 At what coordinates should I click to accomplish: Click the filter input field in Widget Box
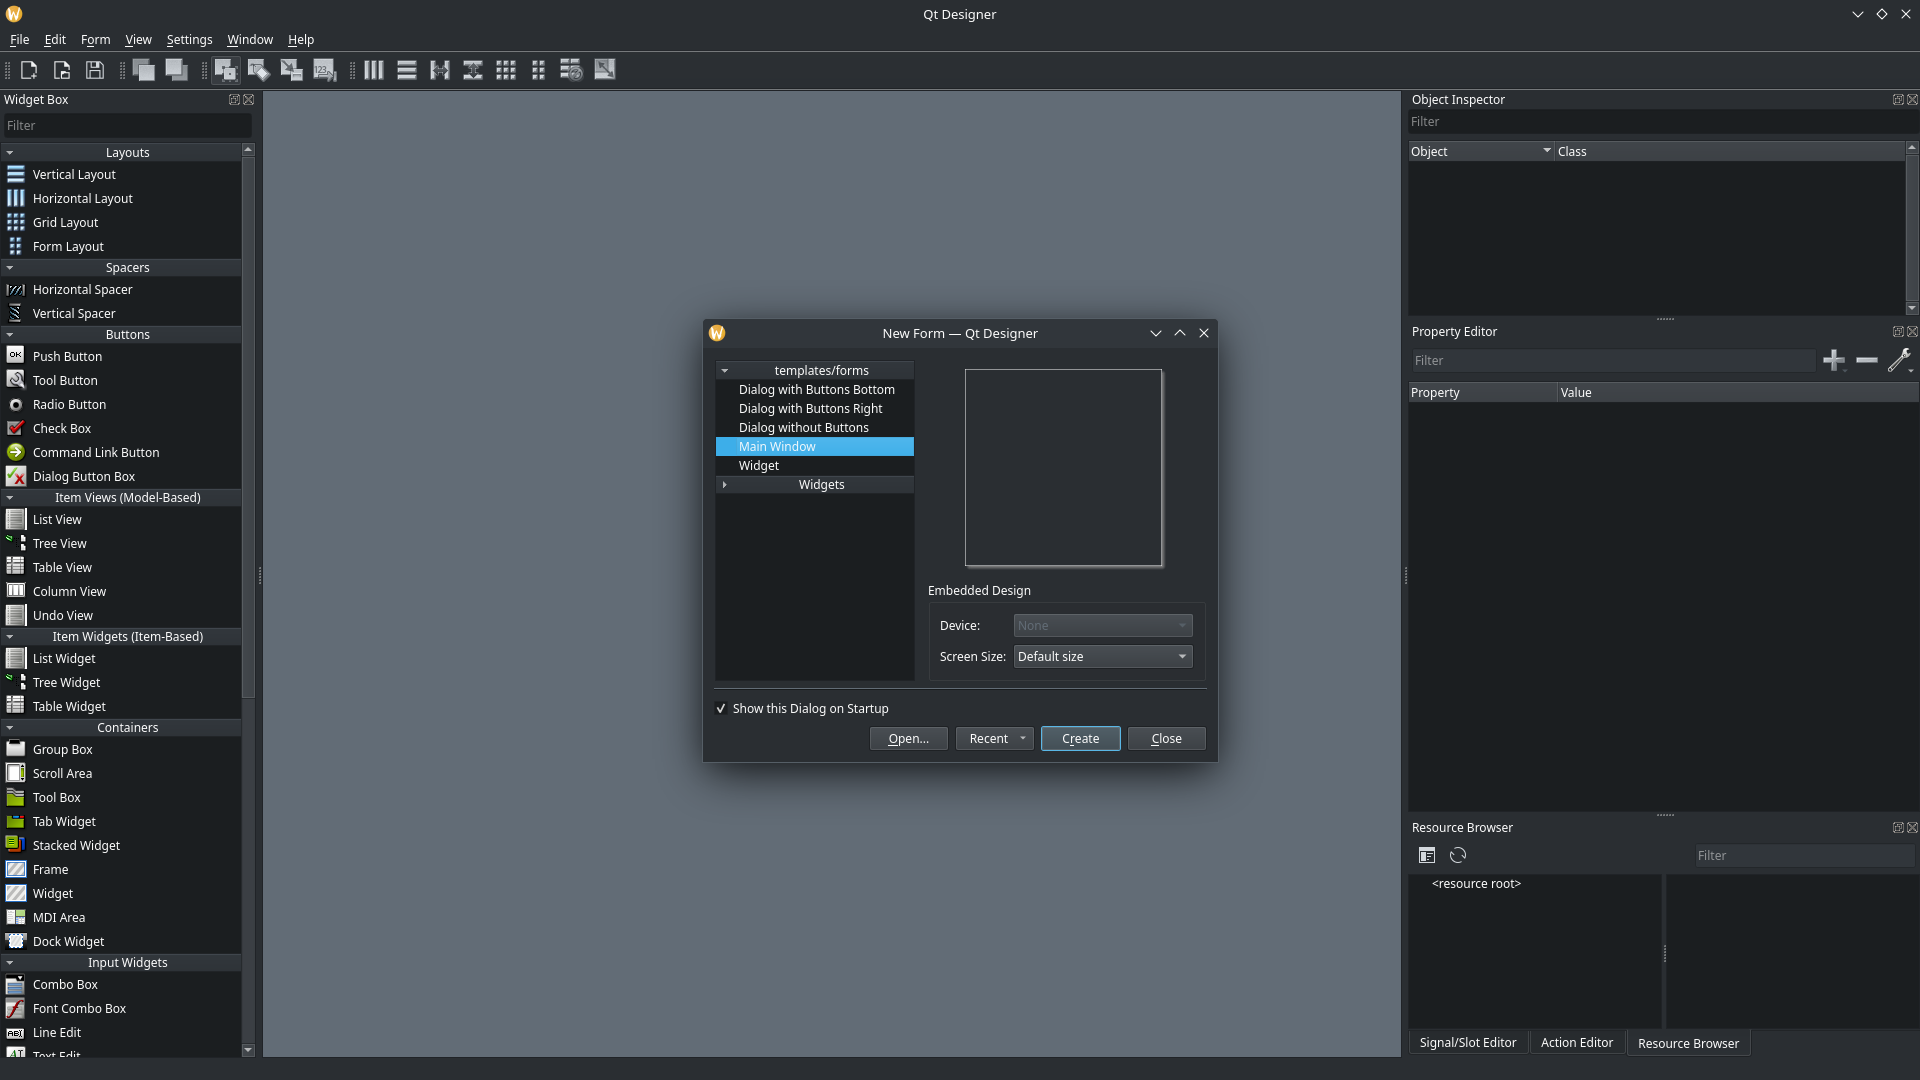128,124
